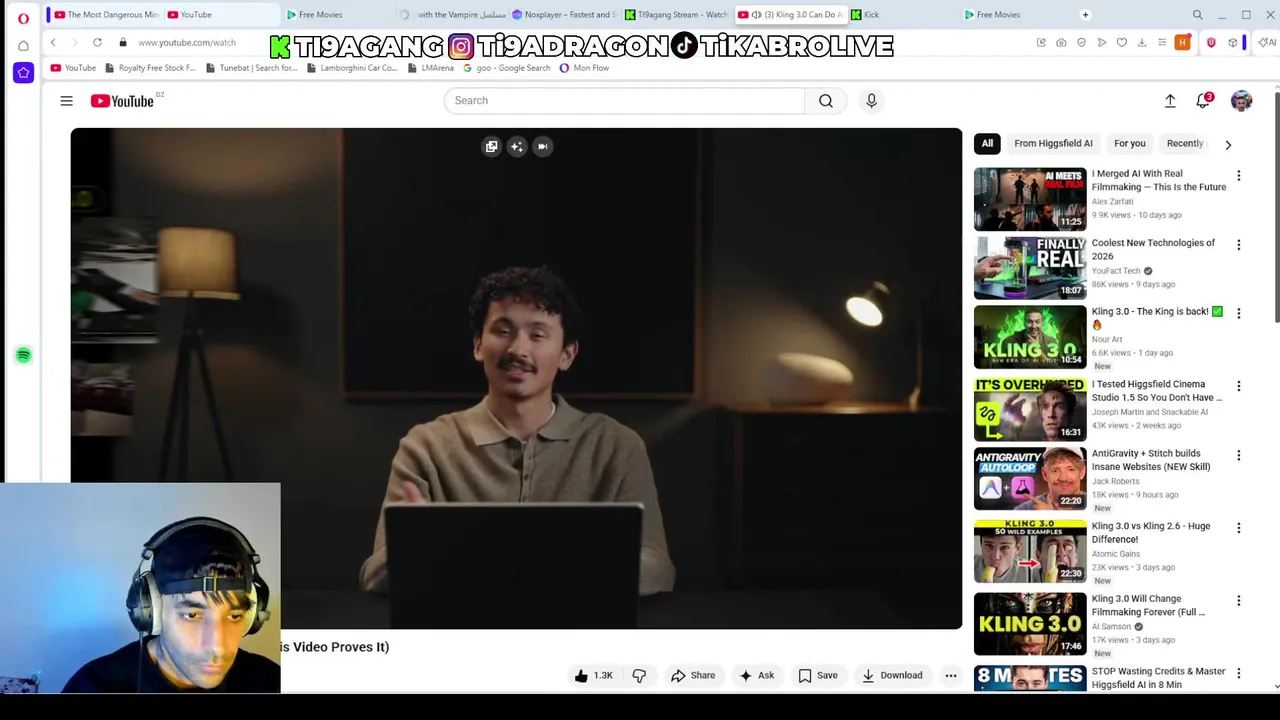Open options menu for 'I Tested Higgsfield Cinema Studio'
Screen dimensions: 1280x720
tap(1238, 386)
